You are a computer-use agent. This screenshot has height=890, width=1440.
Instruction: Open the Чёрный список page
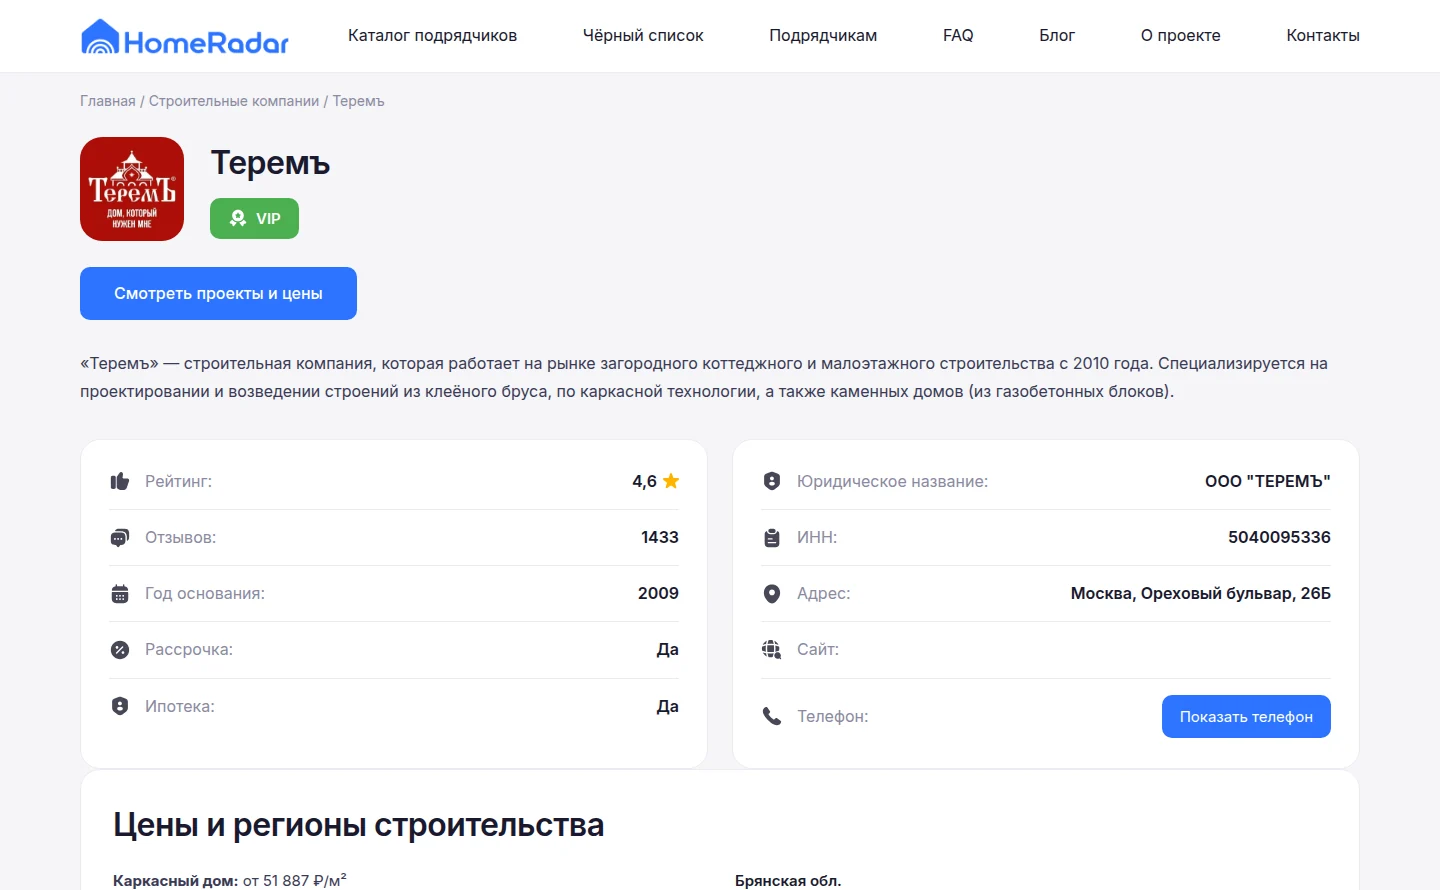point(643,36)
